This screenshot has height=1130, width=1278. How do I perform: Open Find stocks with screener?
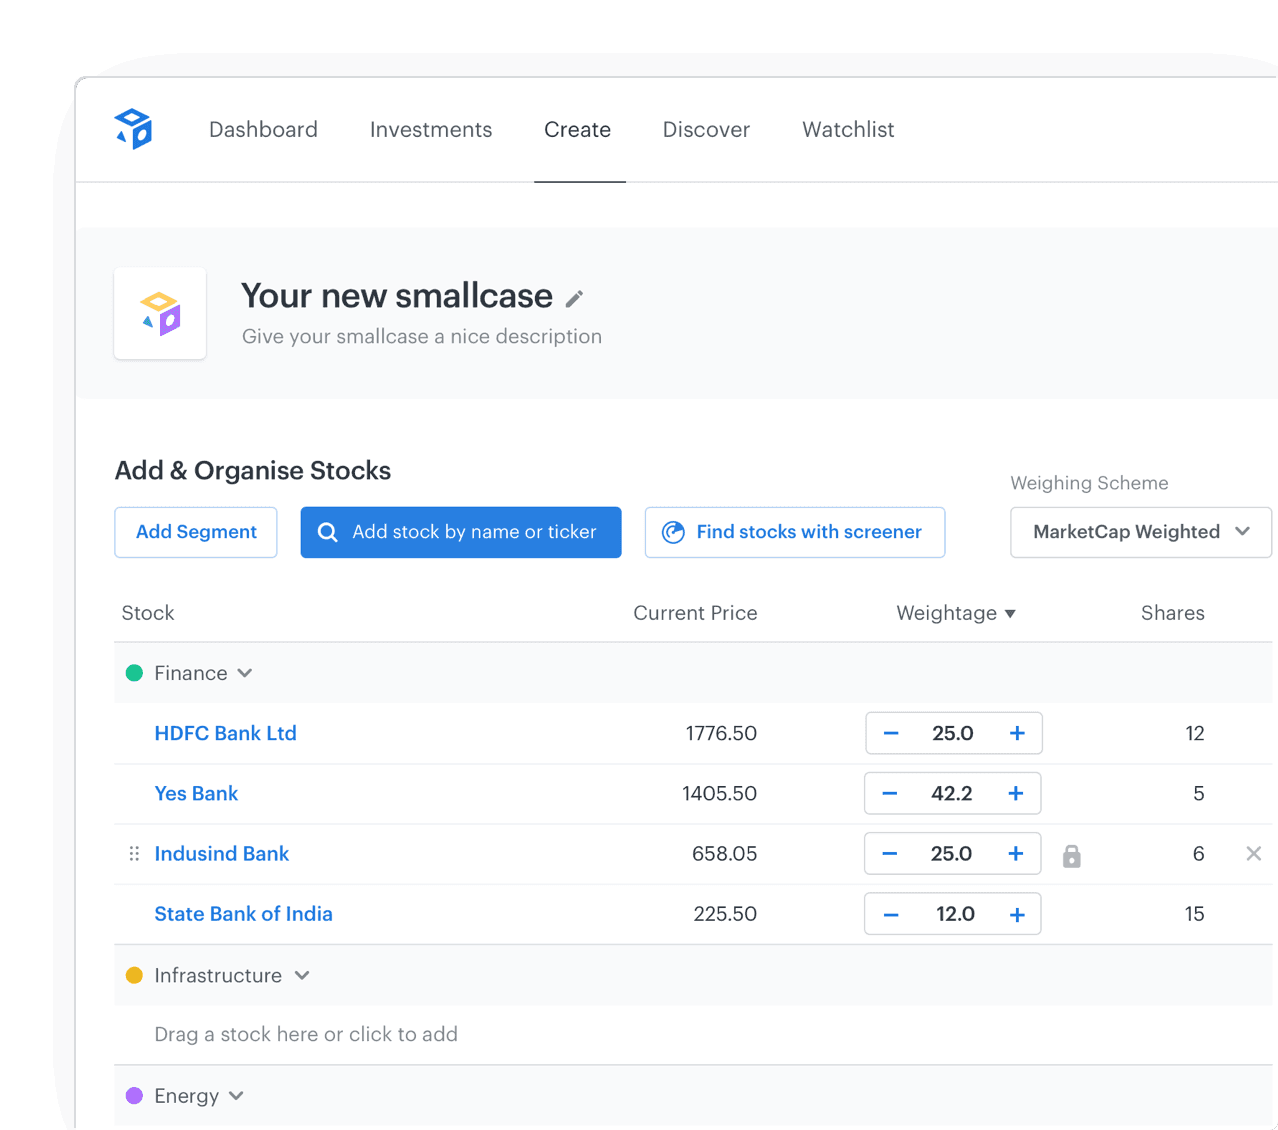pyautogui.click(x=794, y=532)
